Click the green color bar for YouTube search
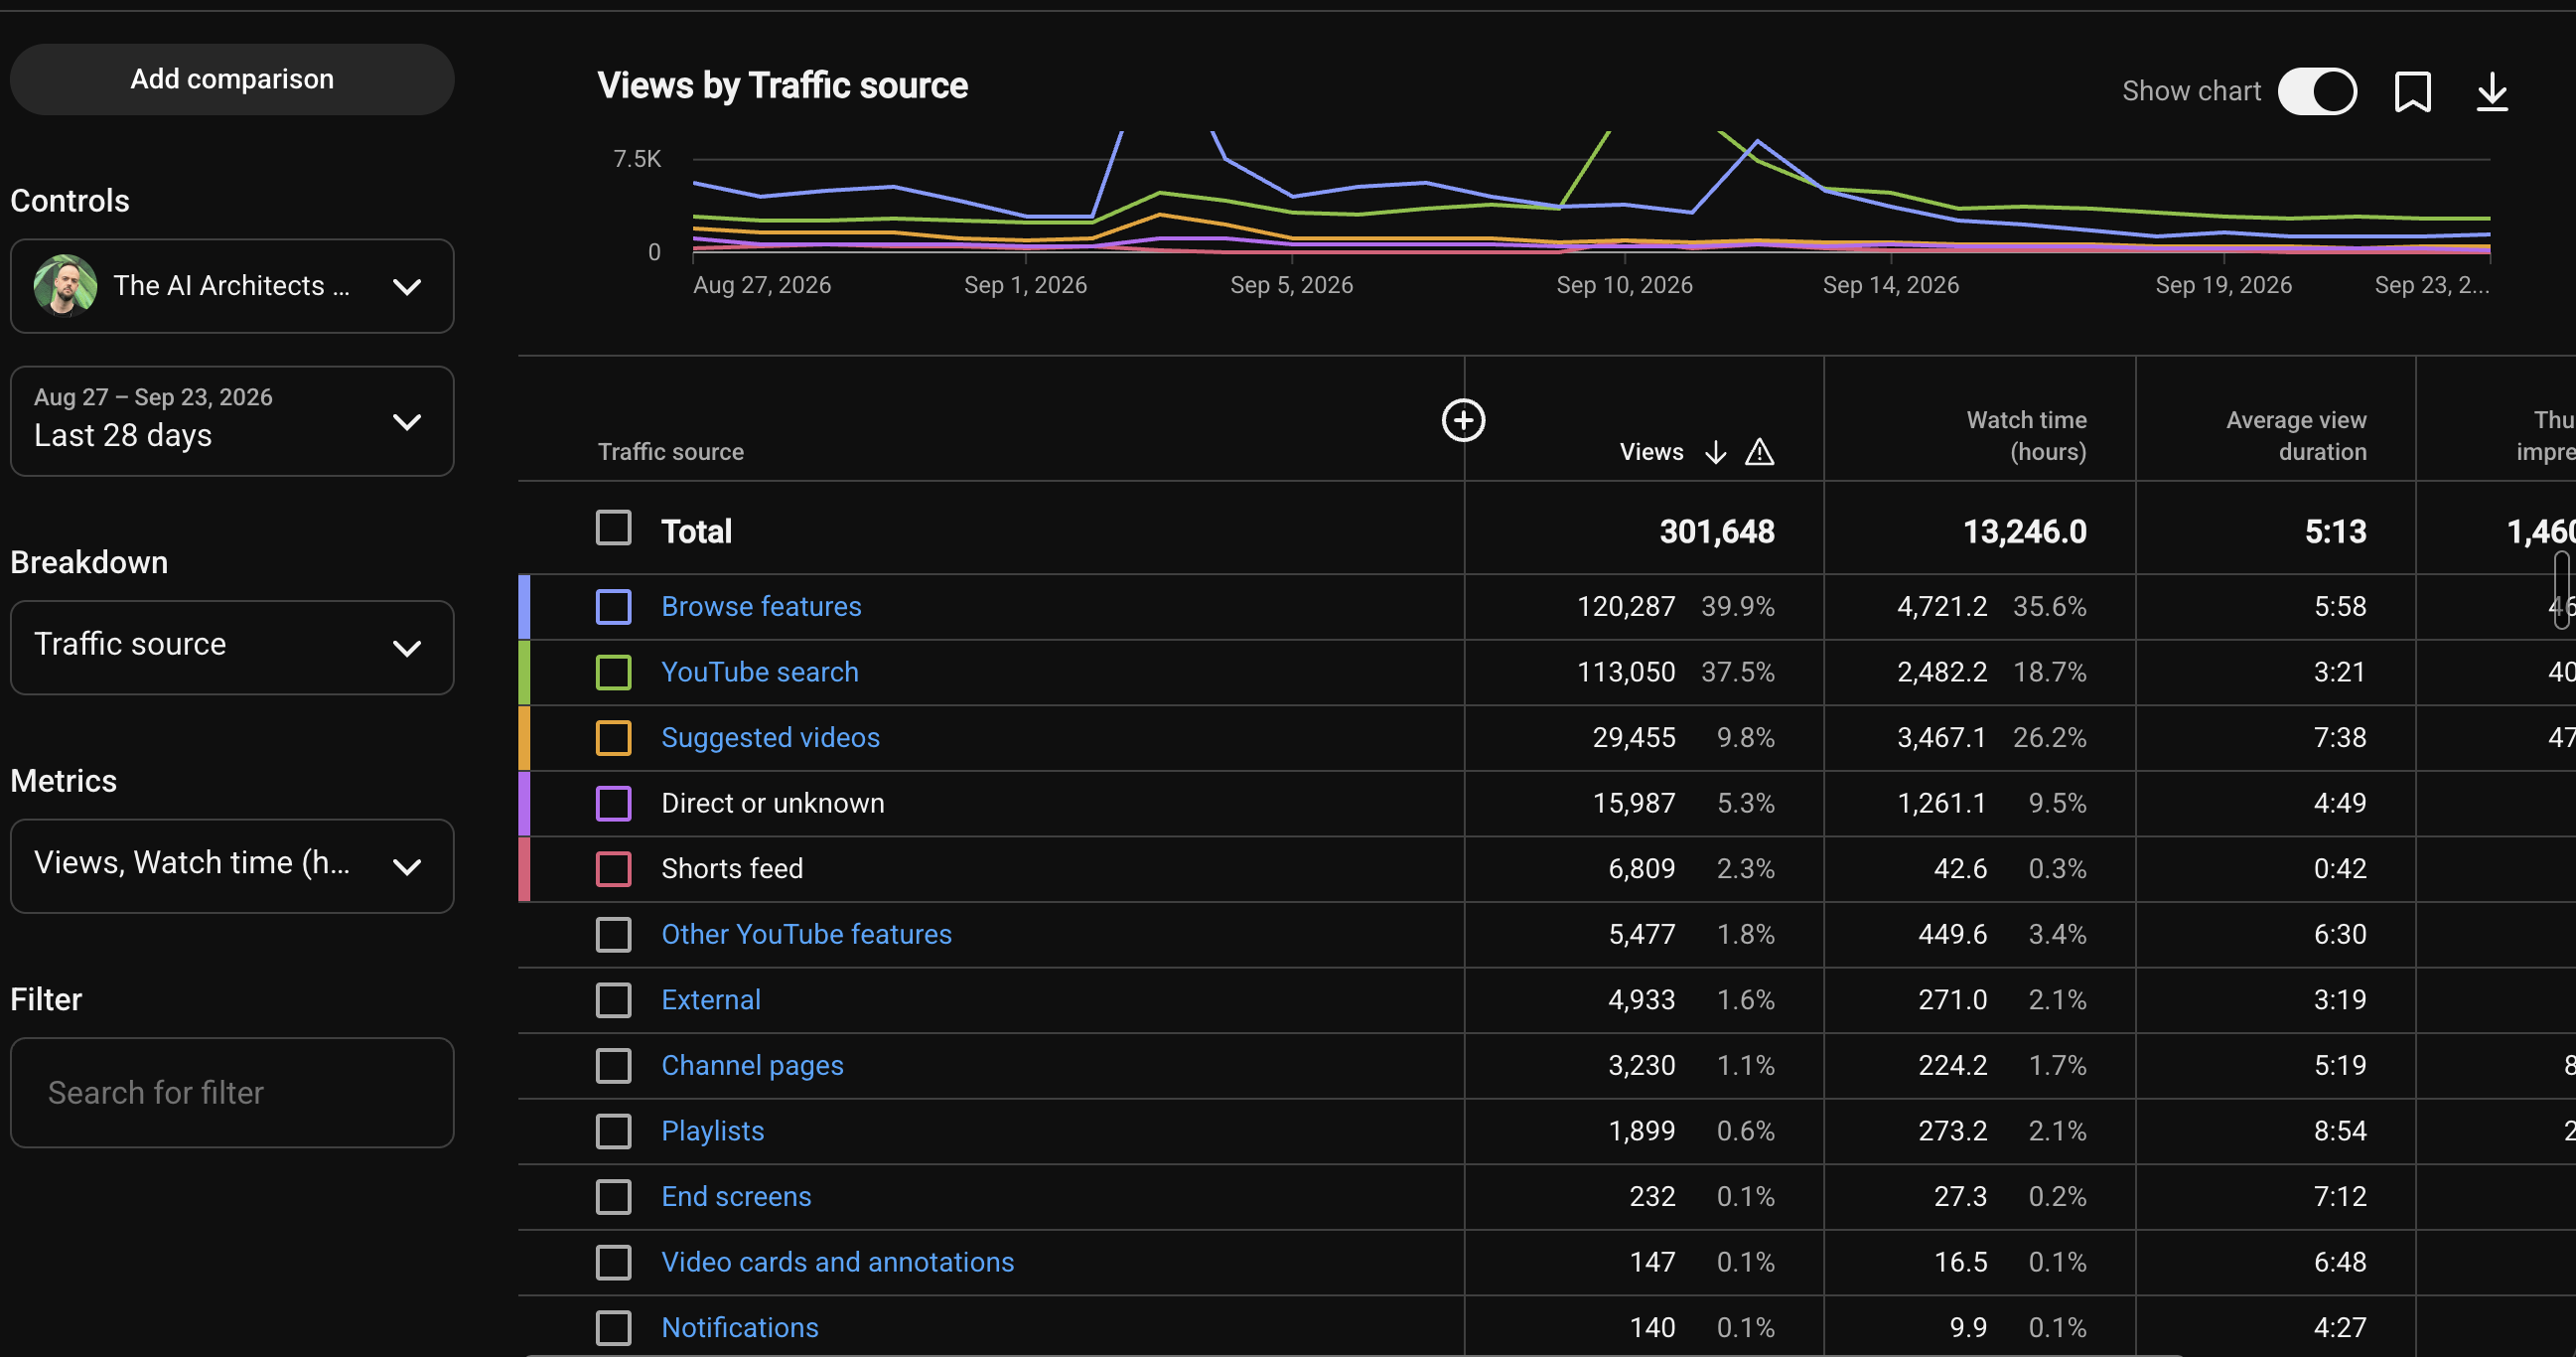This screenshot has height=1357, width=2576. pos(524,672)
